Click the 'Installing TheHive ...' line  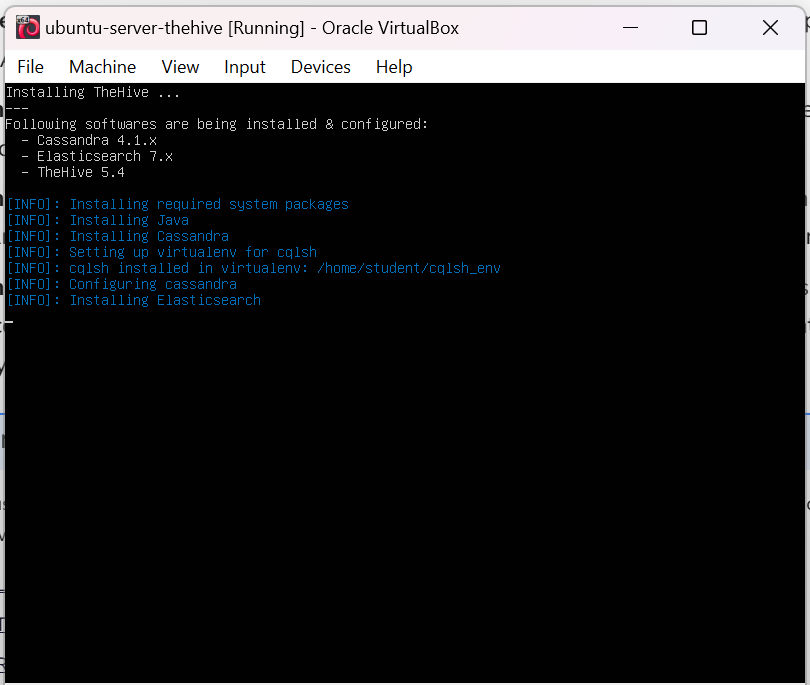point(93,92)
